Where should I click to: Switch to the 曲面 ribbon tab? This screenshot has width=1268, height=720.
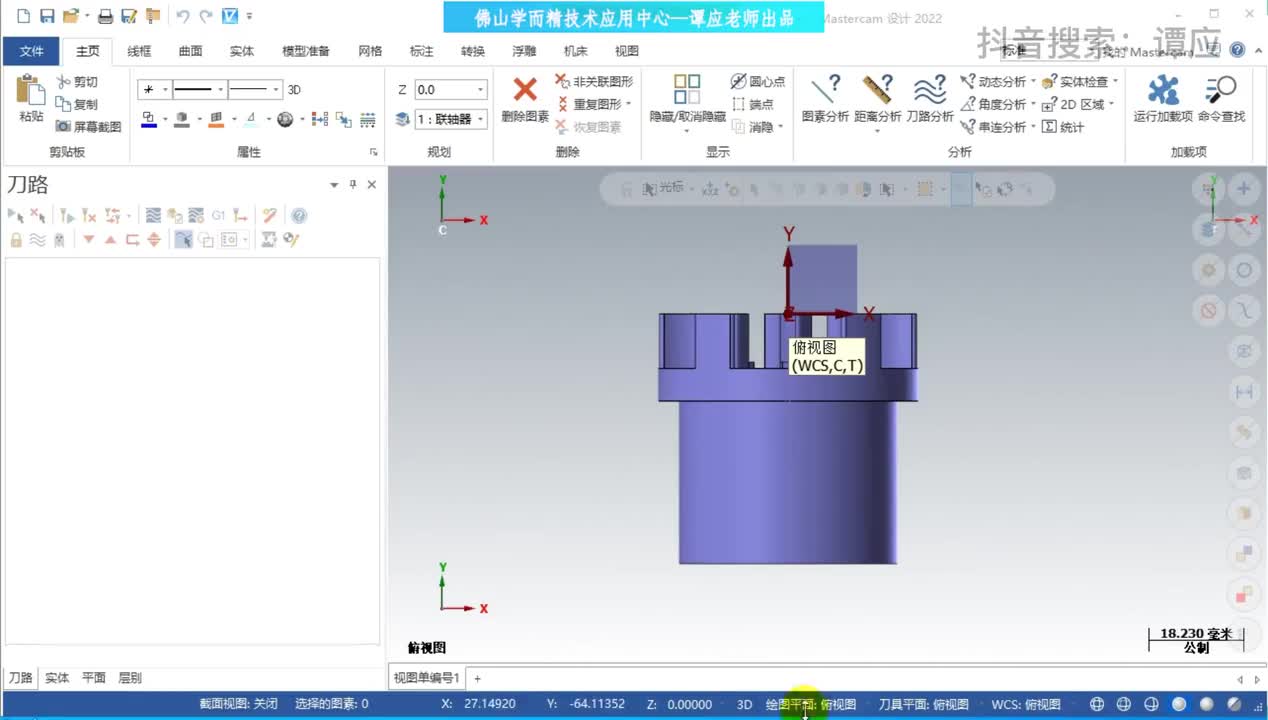click(190, 51)
